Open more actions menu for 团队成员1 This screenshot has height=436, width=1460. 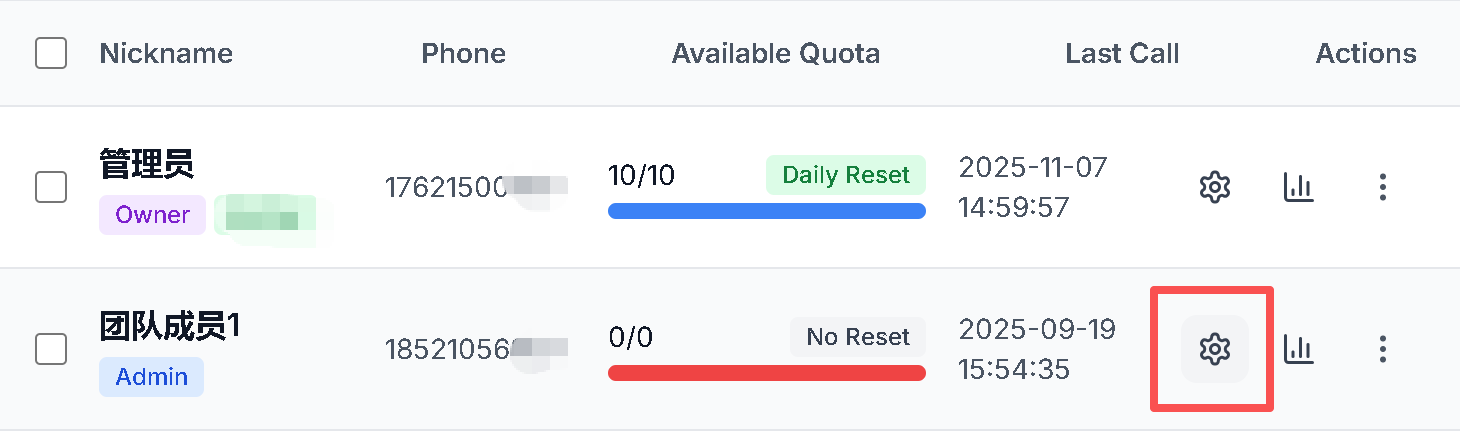1382,349
